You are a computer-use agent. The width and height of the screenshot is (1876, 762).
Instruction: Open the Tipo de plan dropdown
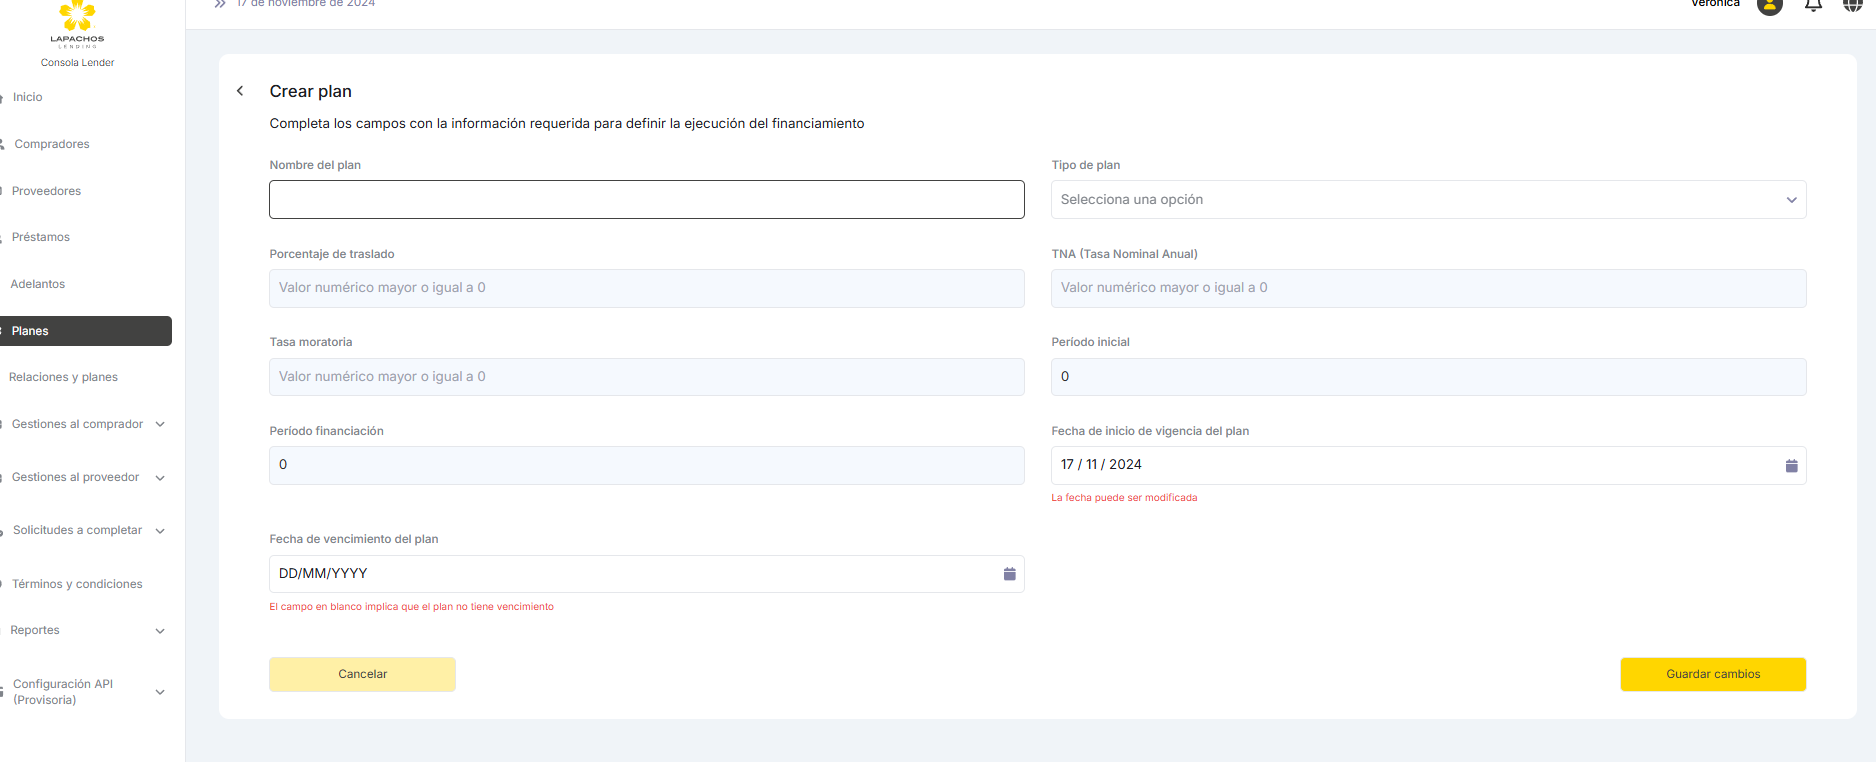click(1427, 200)
